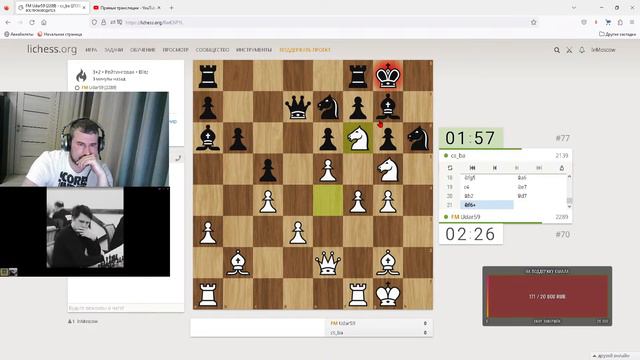Open notifications bell icon

[x=582, y=50]
